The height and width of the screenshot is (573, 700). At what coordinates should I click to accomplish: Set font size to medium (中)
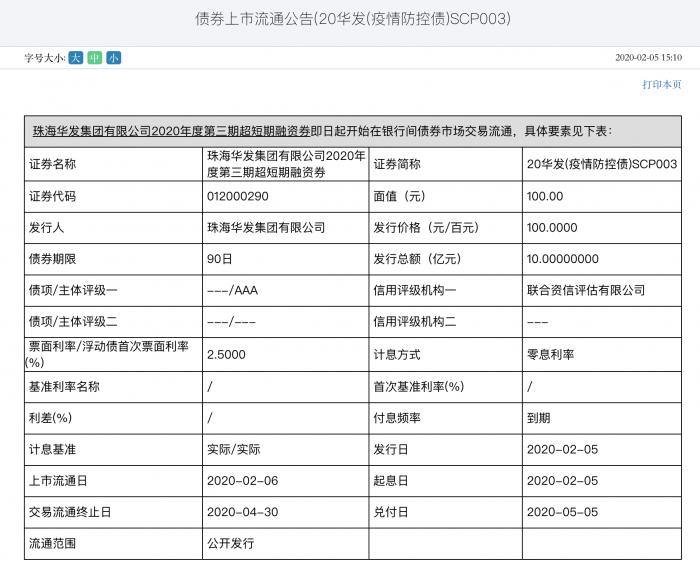[95, 58]
